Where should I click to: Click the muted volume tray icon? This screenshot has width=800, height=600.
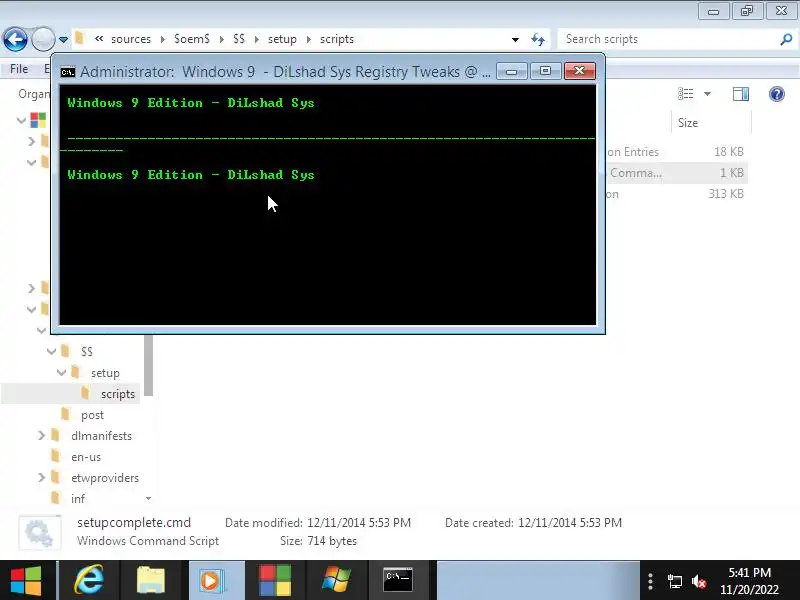(699, 582)
